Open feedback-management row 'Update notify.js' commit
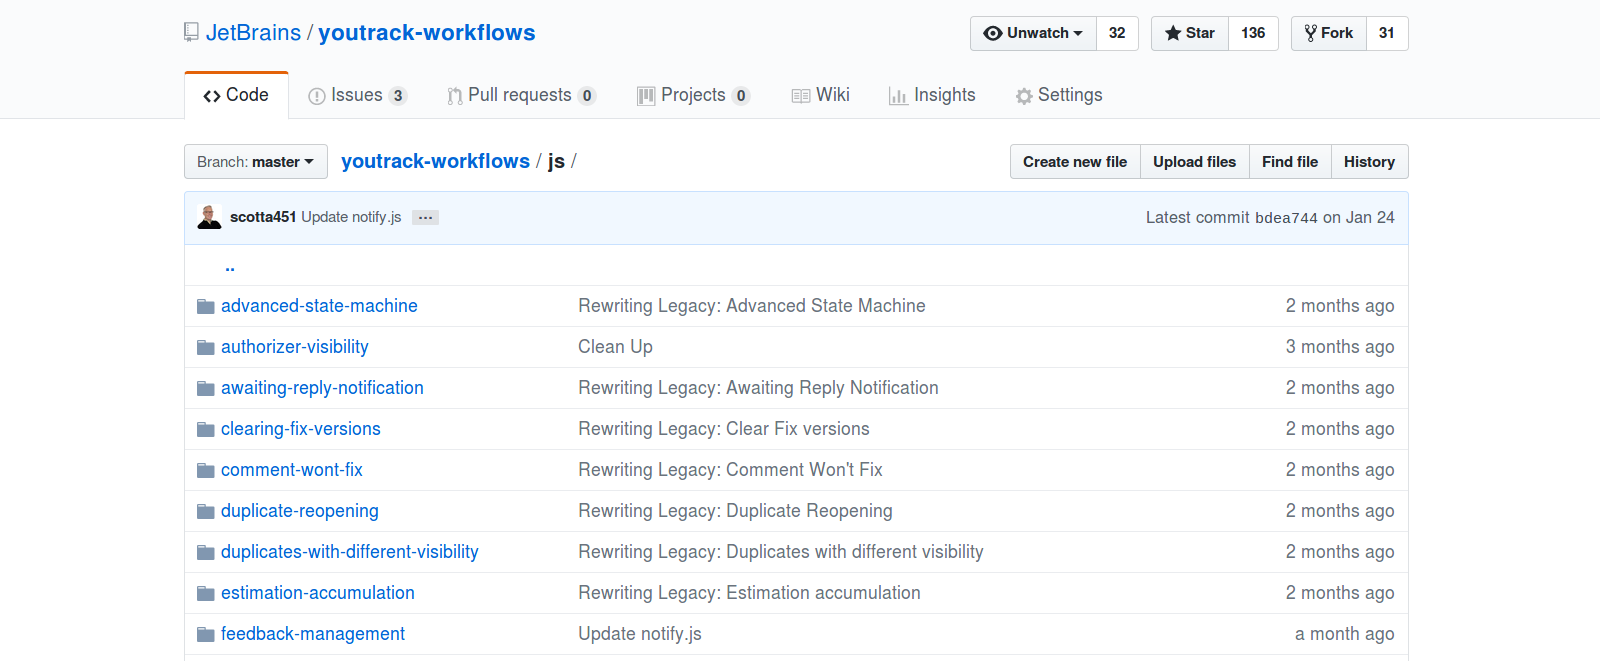 pyautogui.click(x=640, y=634)
